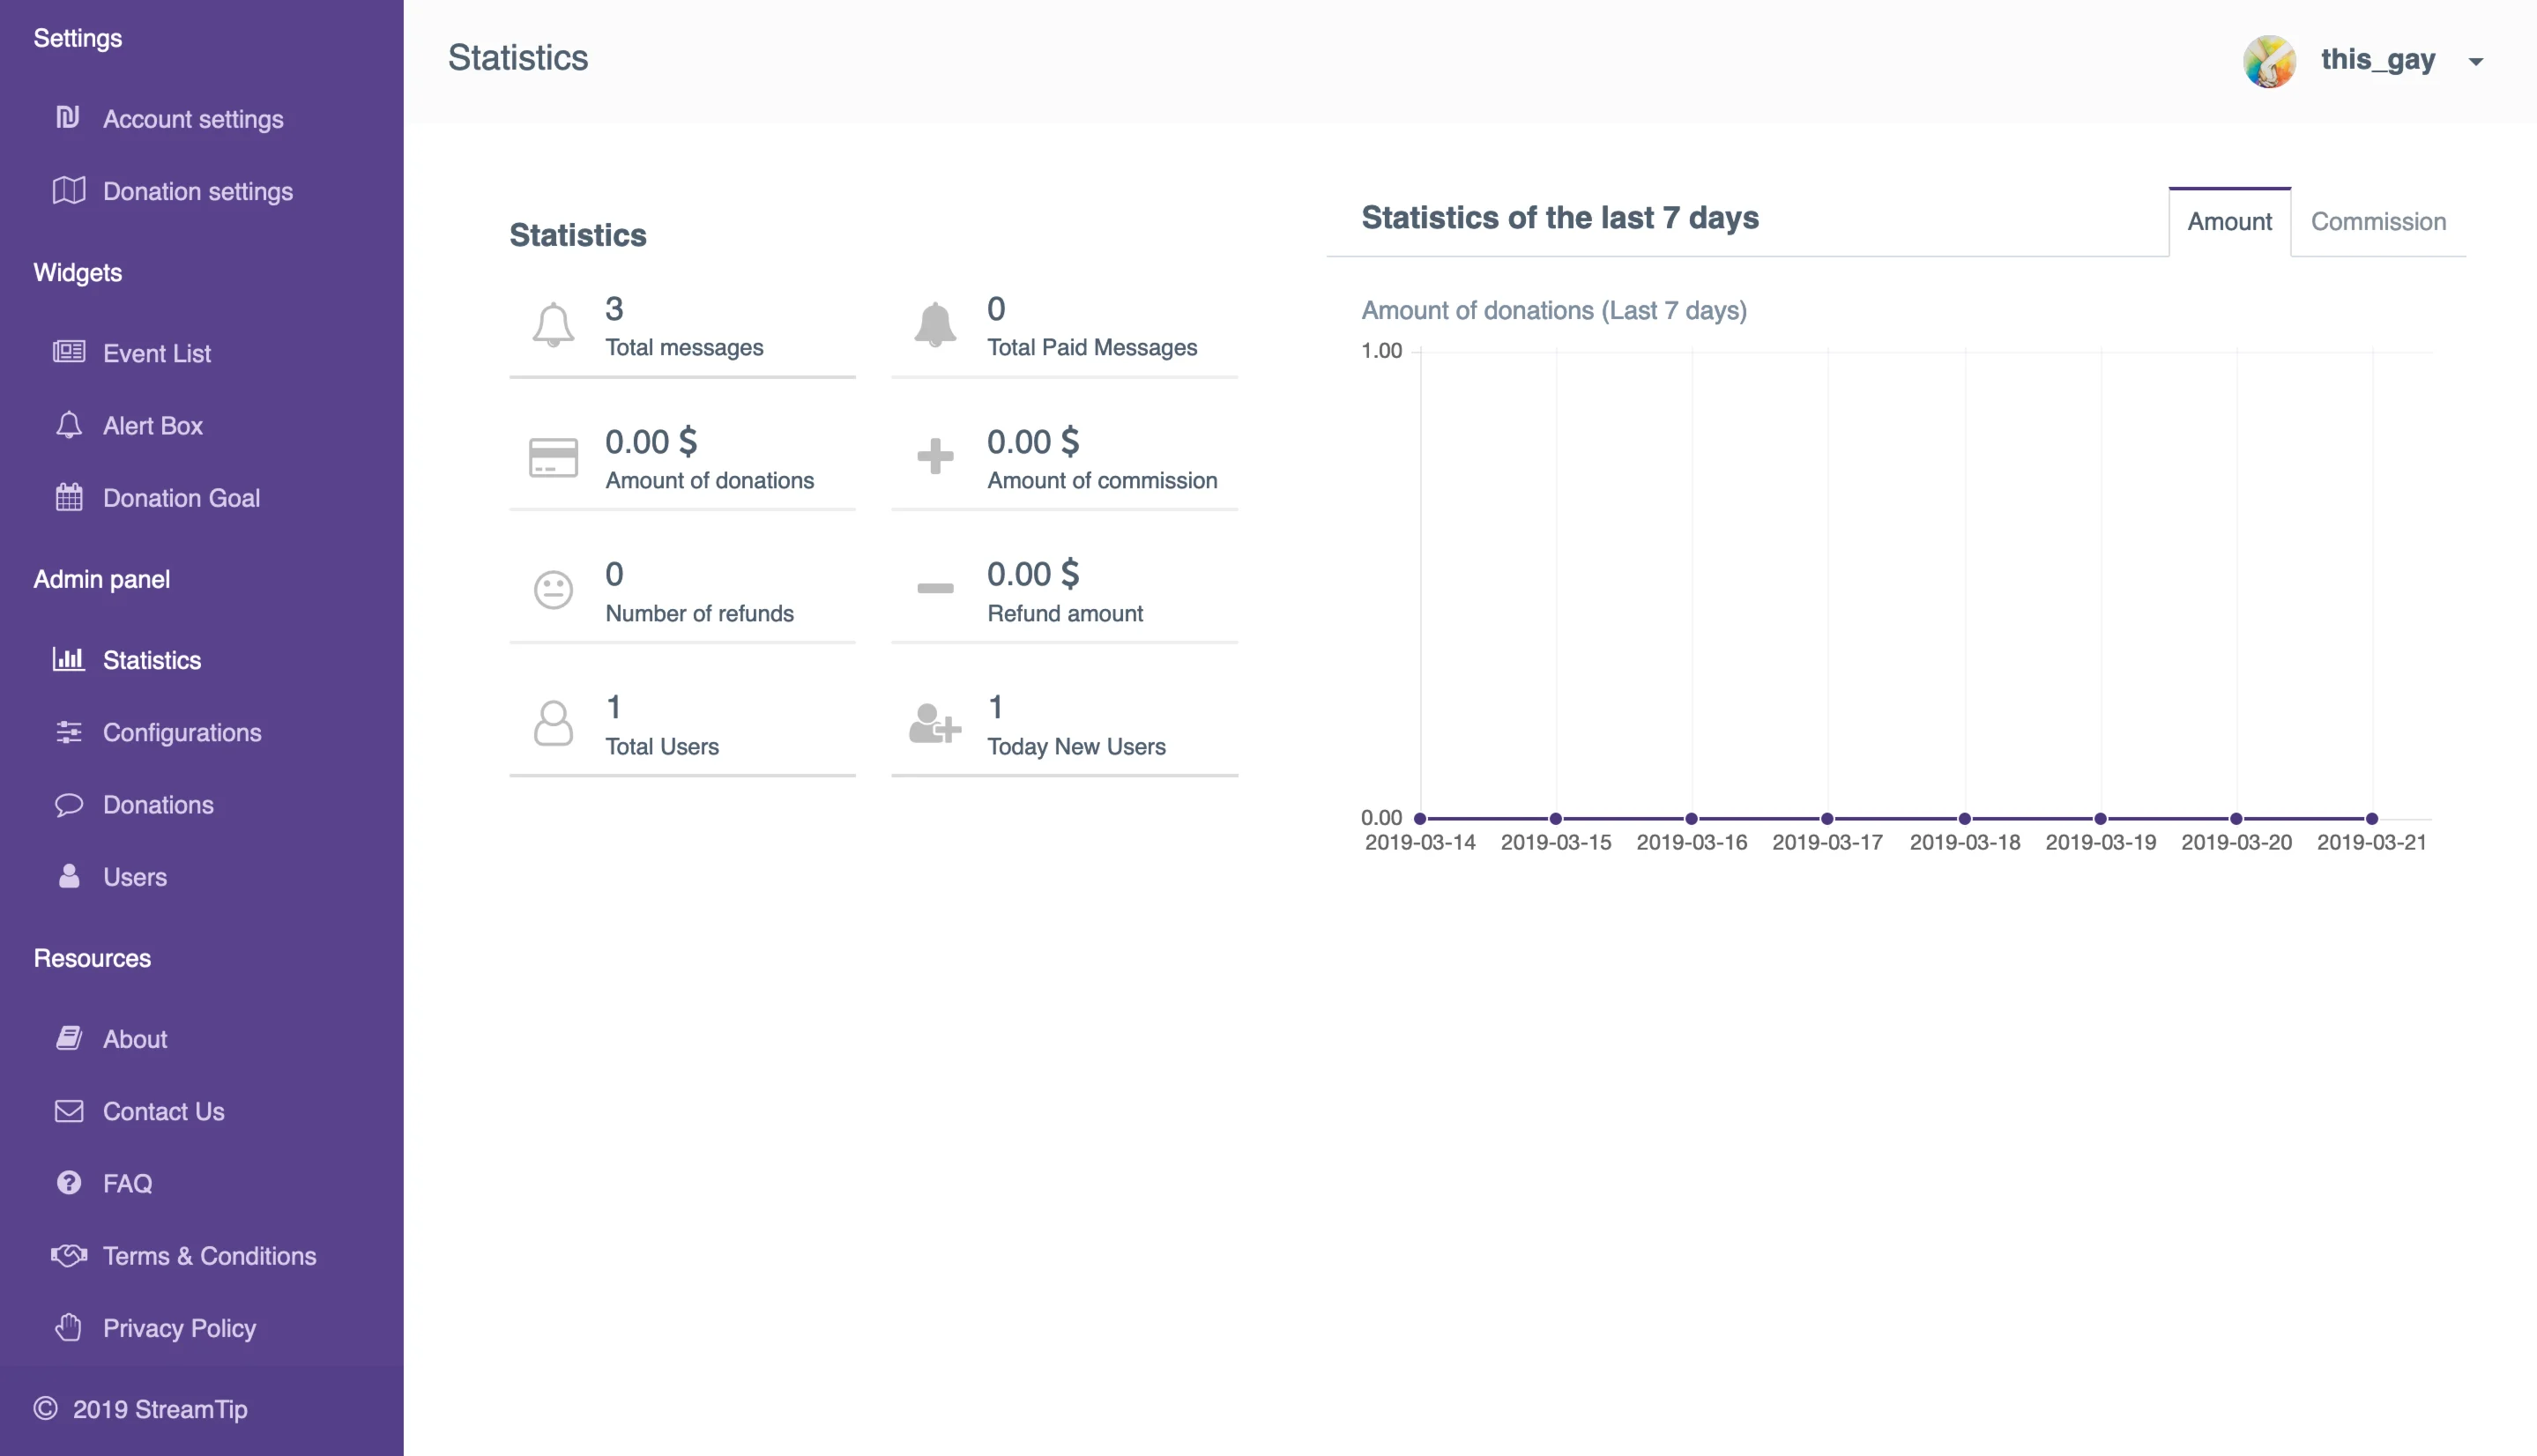
Task: Go to the Contact Us page
Action: [163, 1111]
